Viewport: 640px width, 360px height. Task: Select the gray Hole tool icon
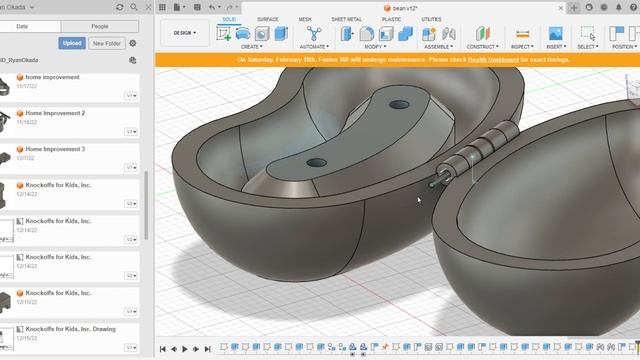click(262, 33)
